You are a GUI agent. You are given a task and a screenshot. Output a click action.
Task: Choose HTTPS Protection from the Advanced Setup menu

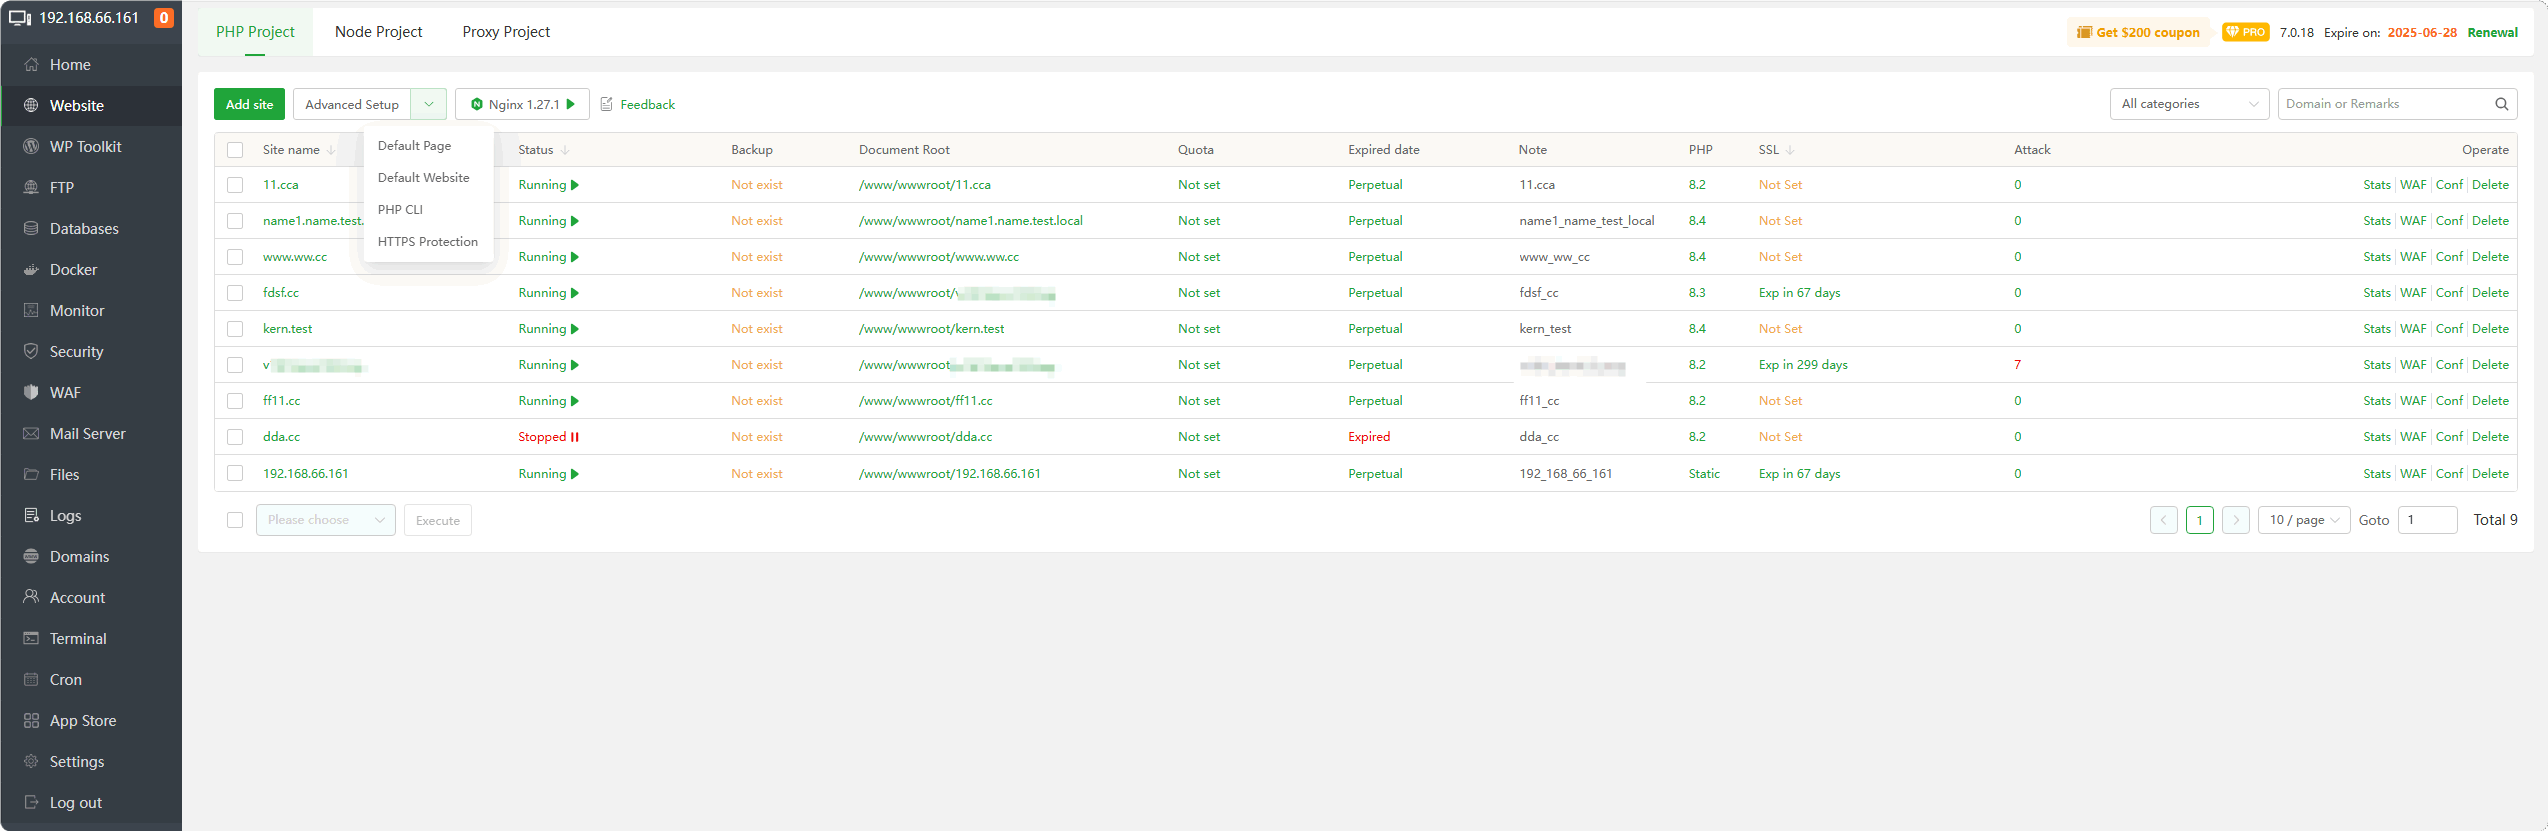[427, 242]
